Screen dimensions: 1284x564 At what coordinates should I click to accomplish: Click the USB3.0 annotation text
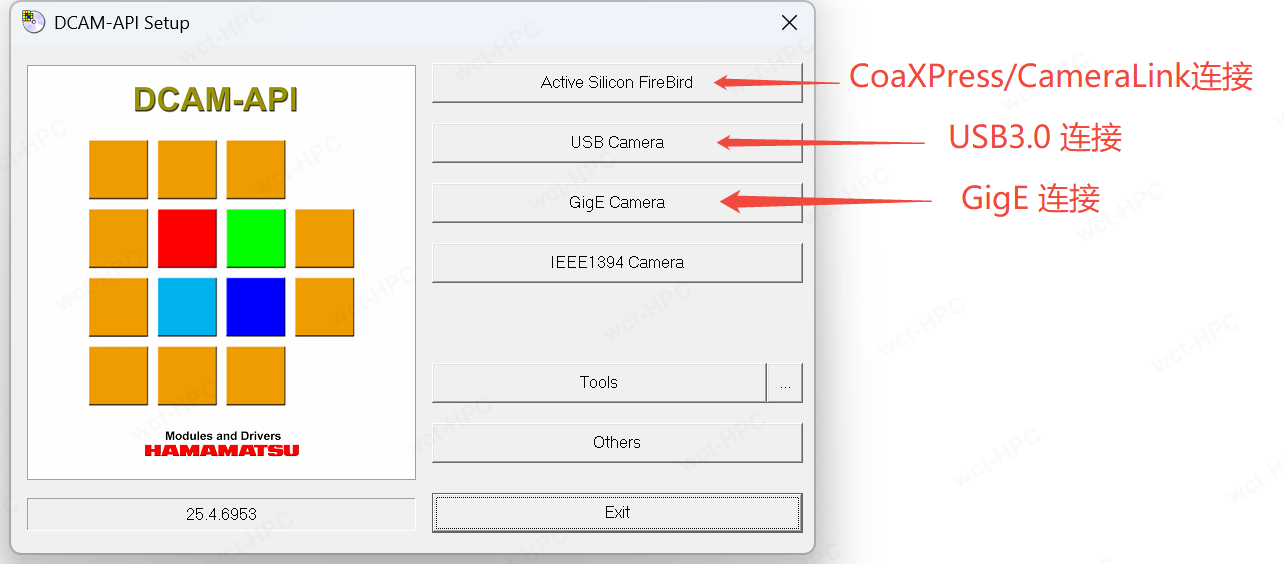1034,137
